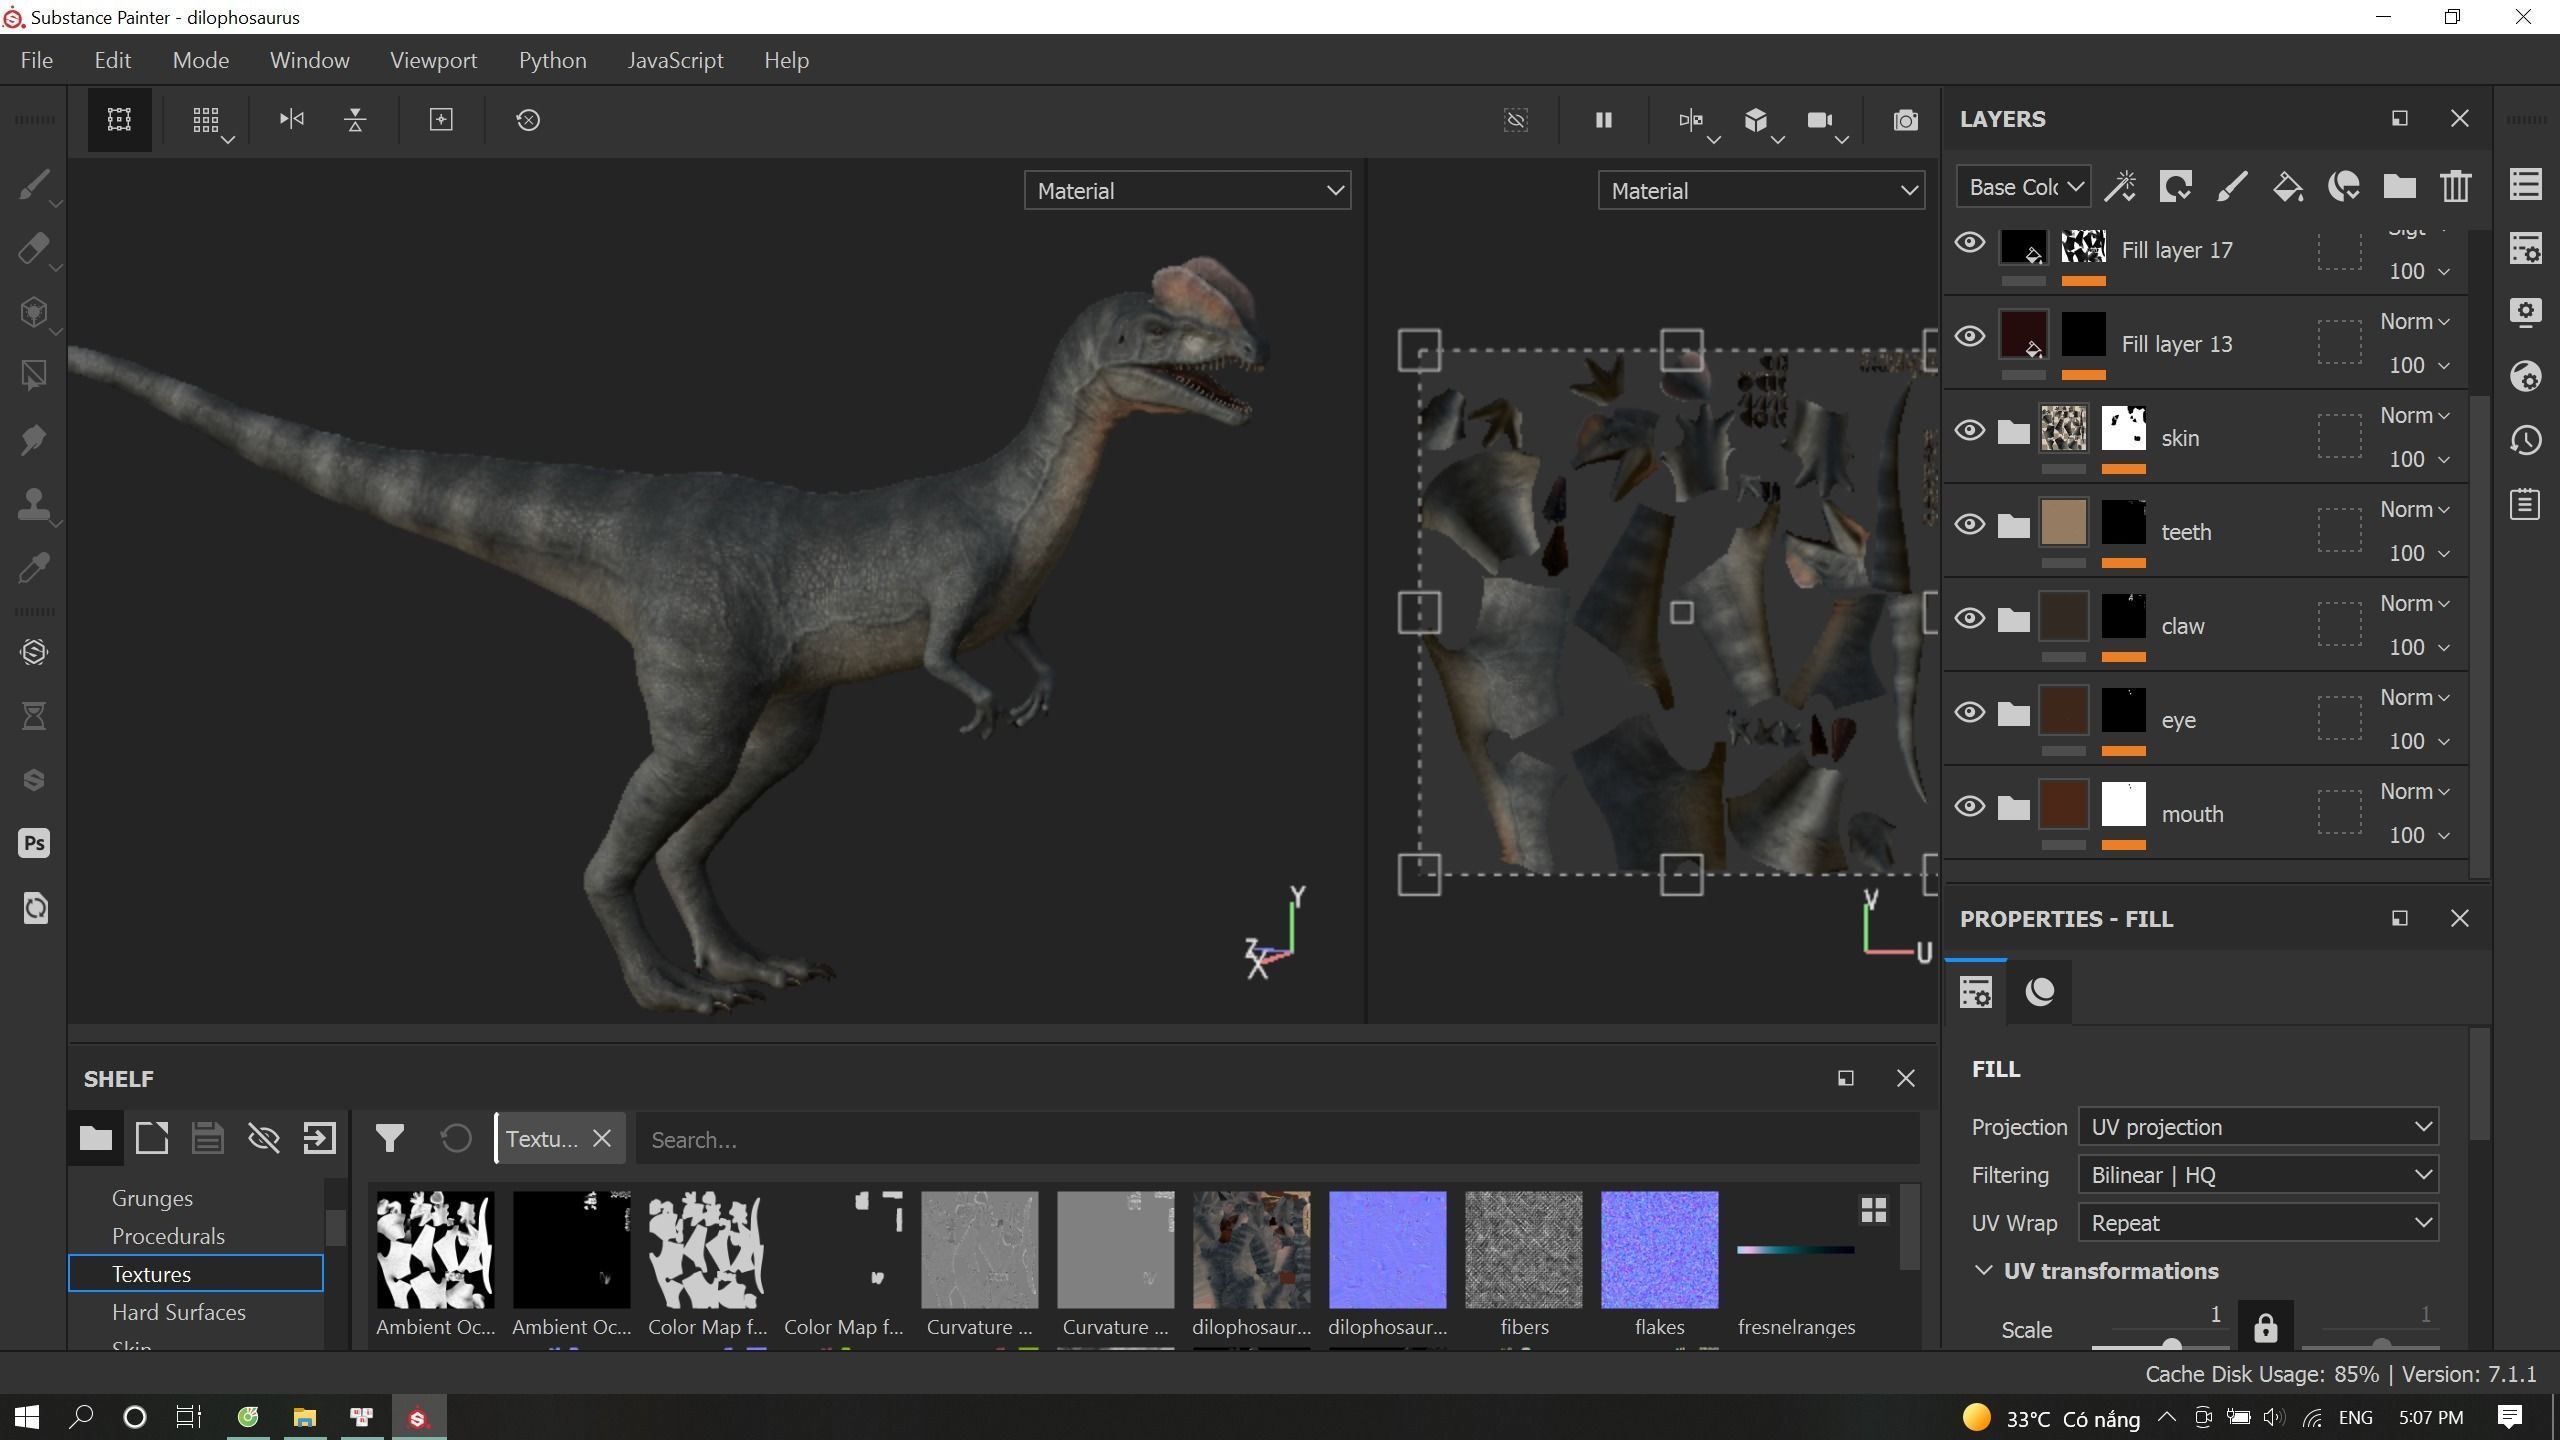Select the Clone stamp tool

click(x=34, y=504)
